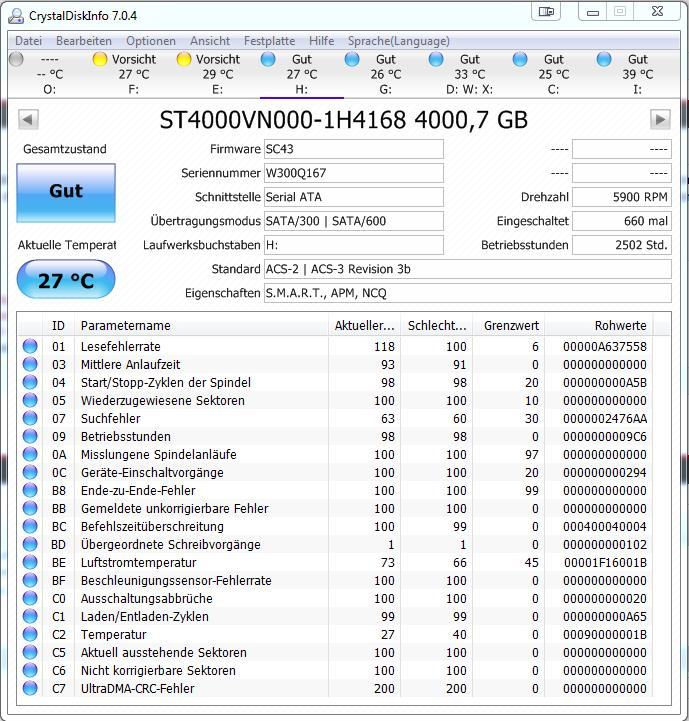Viewport: 689px width, 721px height.
Task: Select disk G: Gut tab
Action: point(386,74)
